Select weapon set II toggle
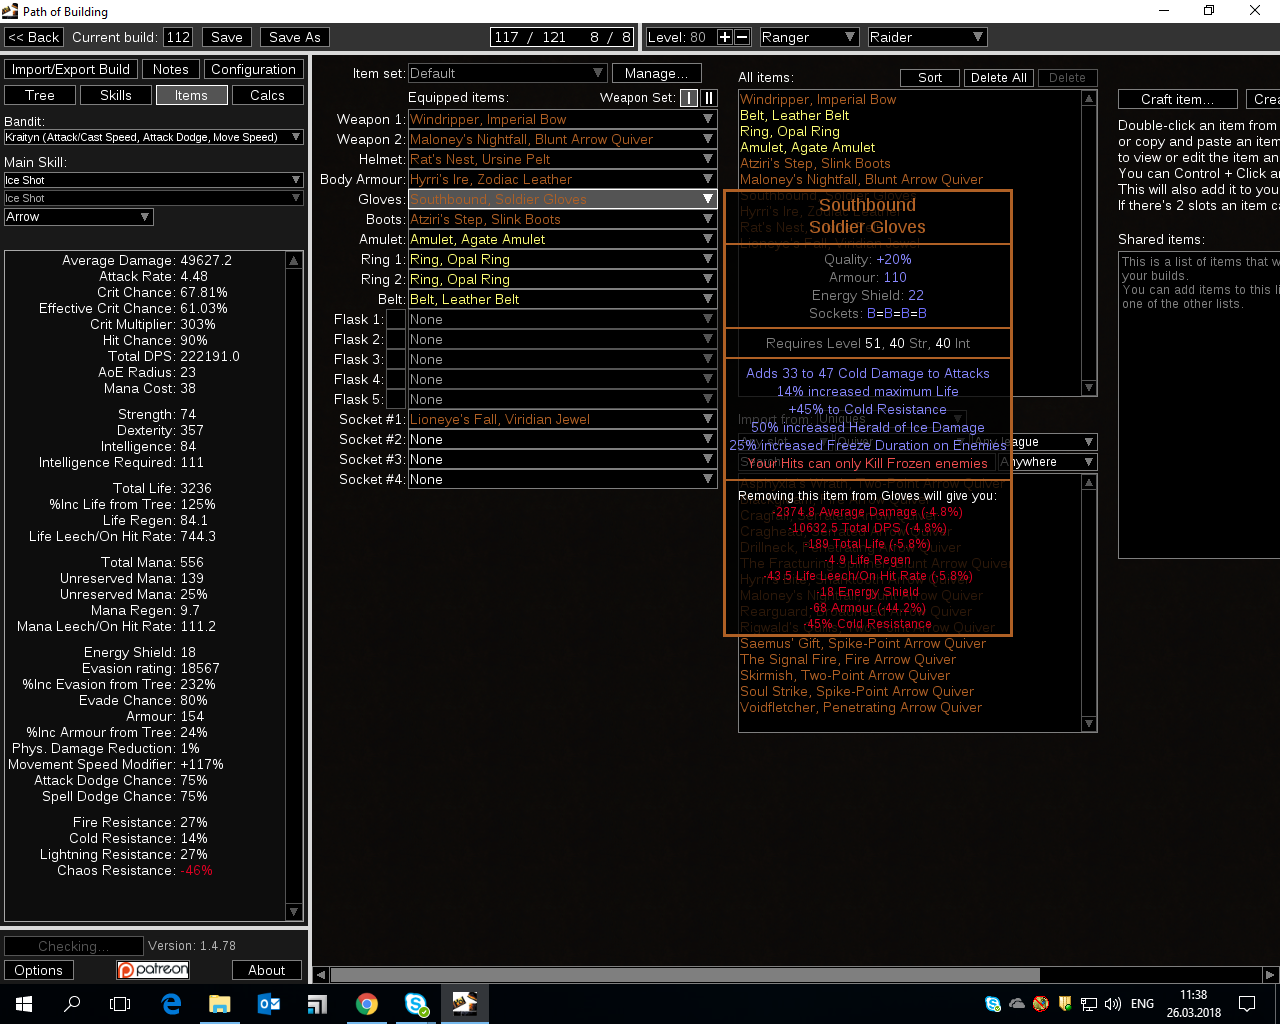 709,97
